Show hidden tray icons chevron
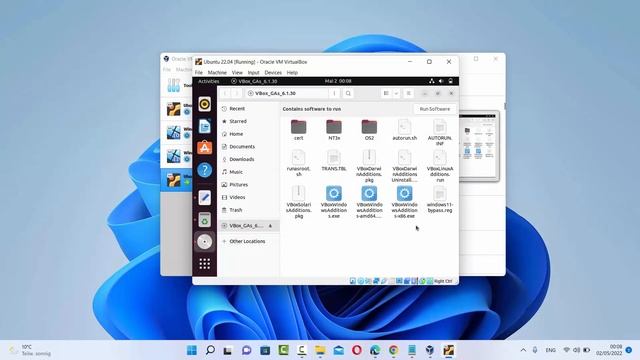This screenshot has height=360, width=640. click(523, 350)
